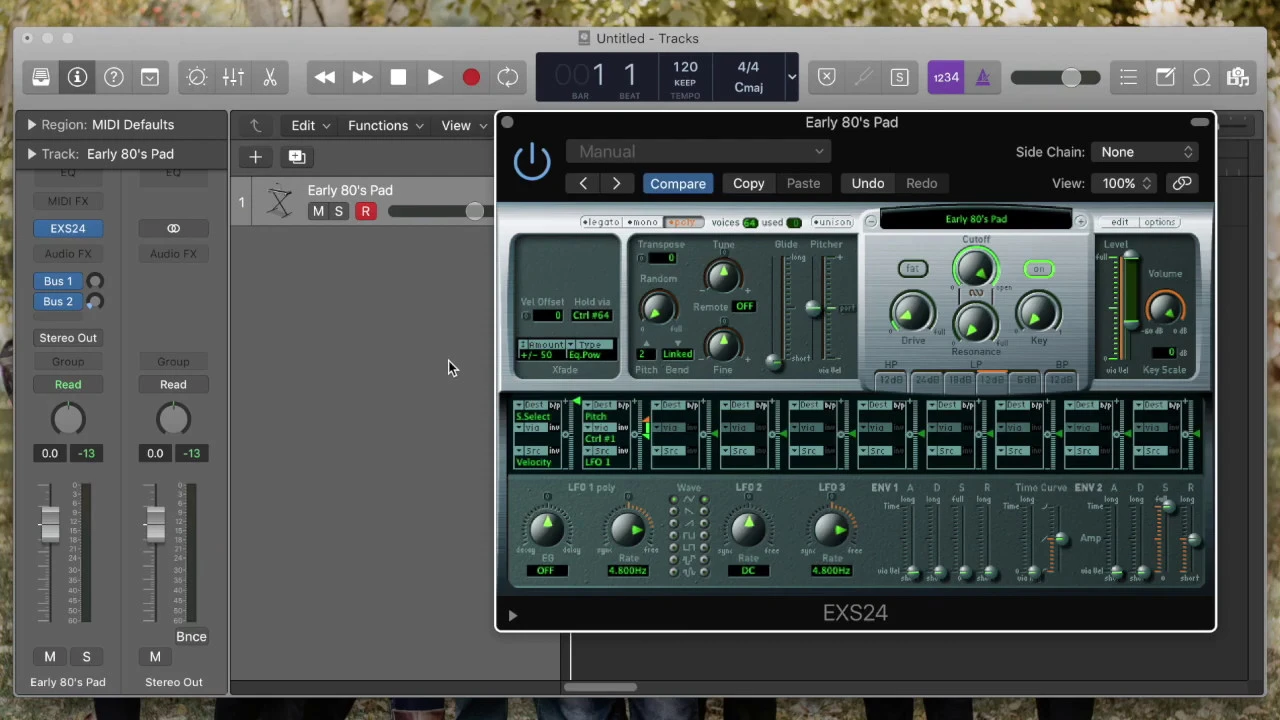Click the plugin Link chain icon
1280x720 pixels.
[1182, 184]
